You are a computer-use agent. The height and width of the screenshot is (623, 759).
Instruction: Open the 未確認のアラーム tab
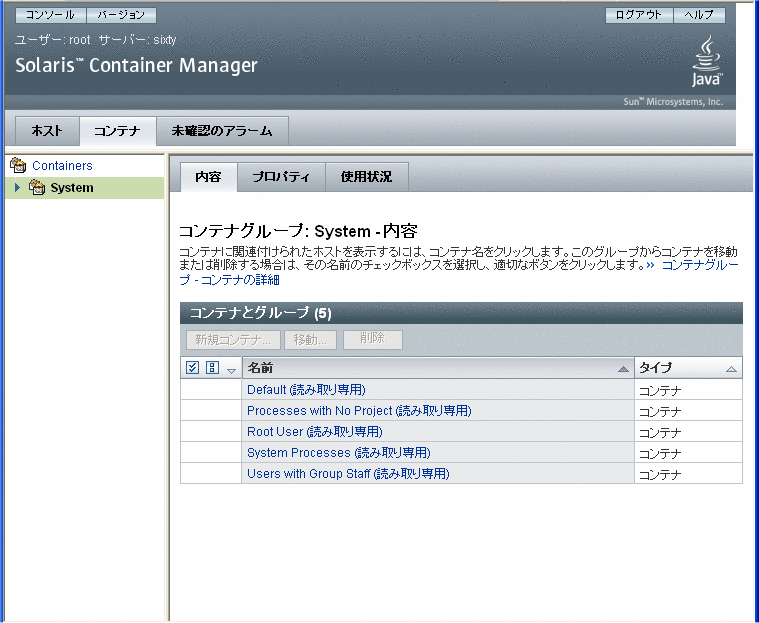(222, 131)
